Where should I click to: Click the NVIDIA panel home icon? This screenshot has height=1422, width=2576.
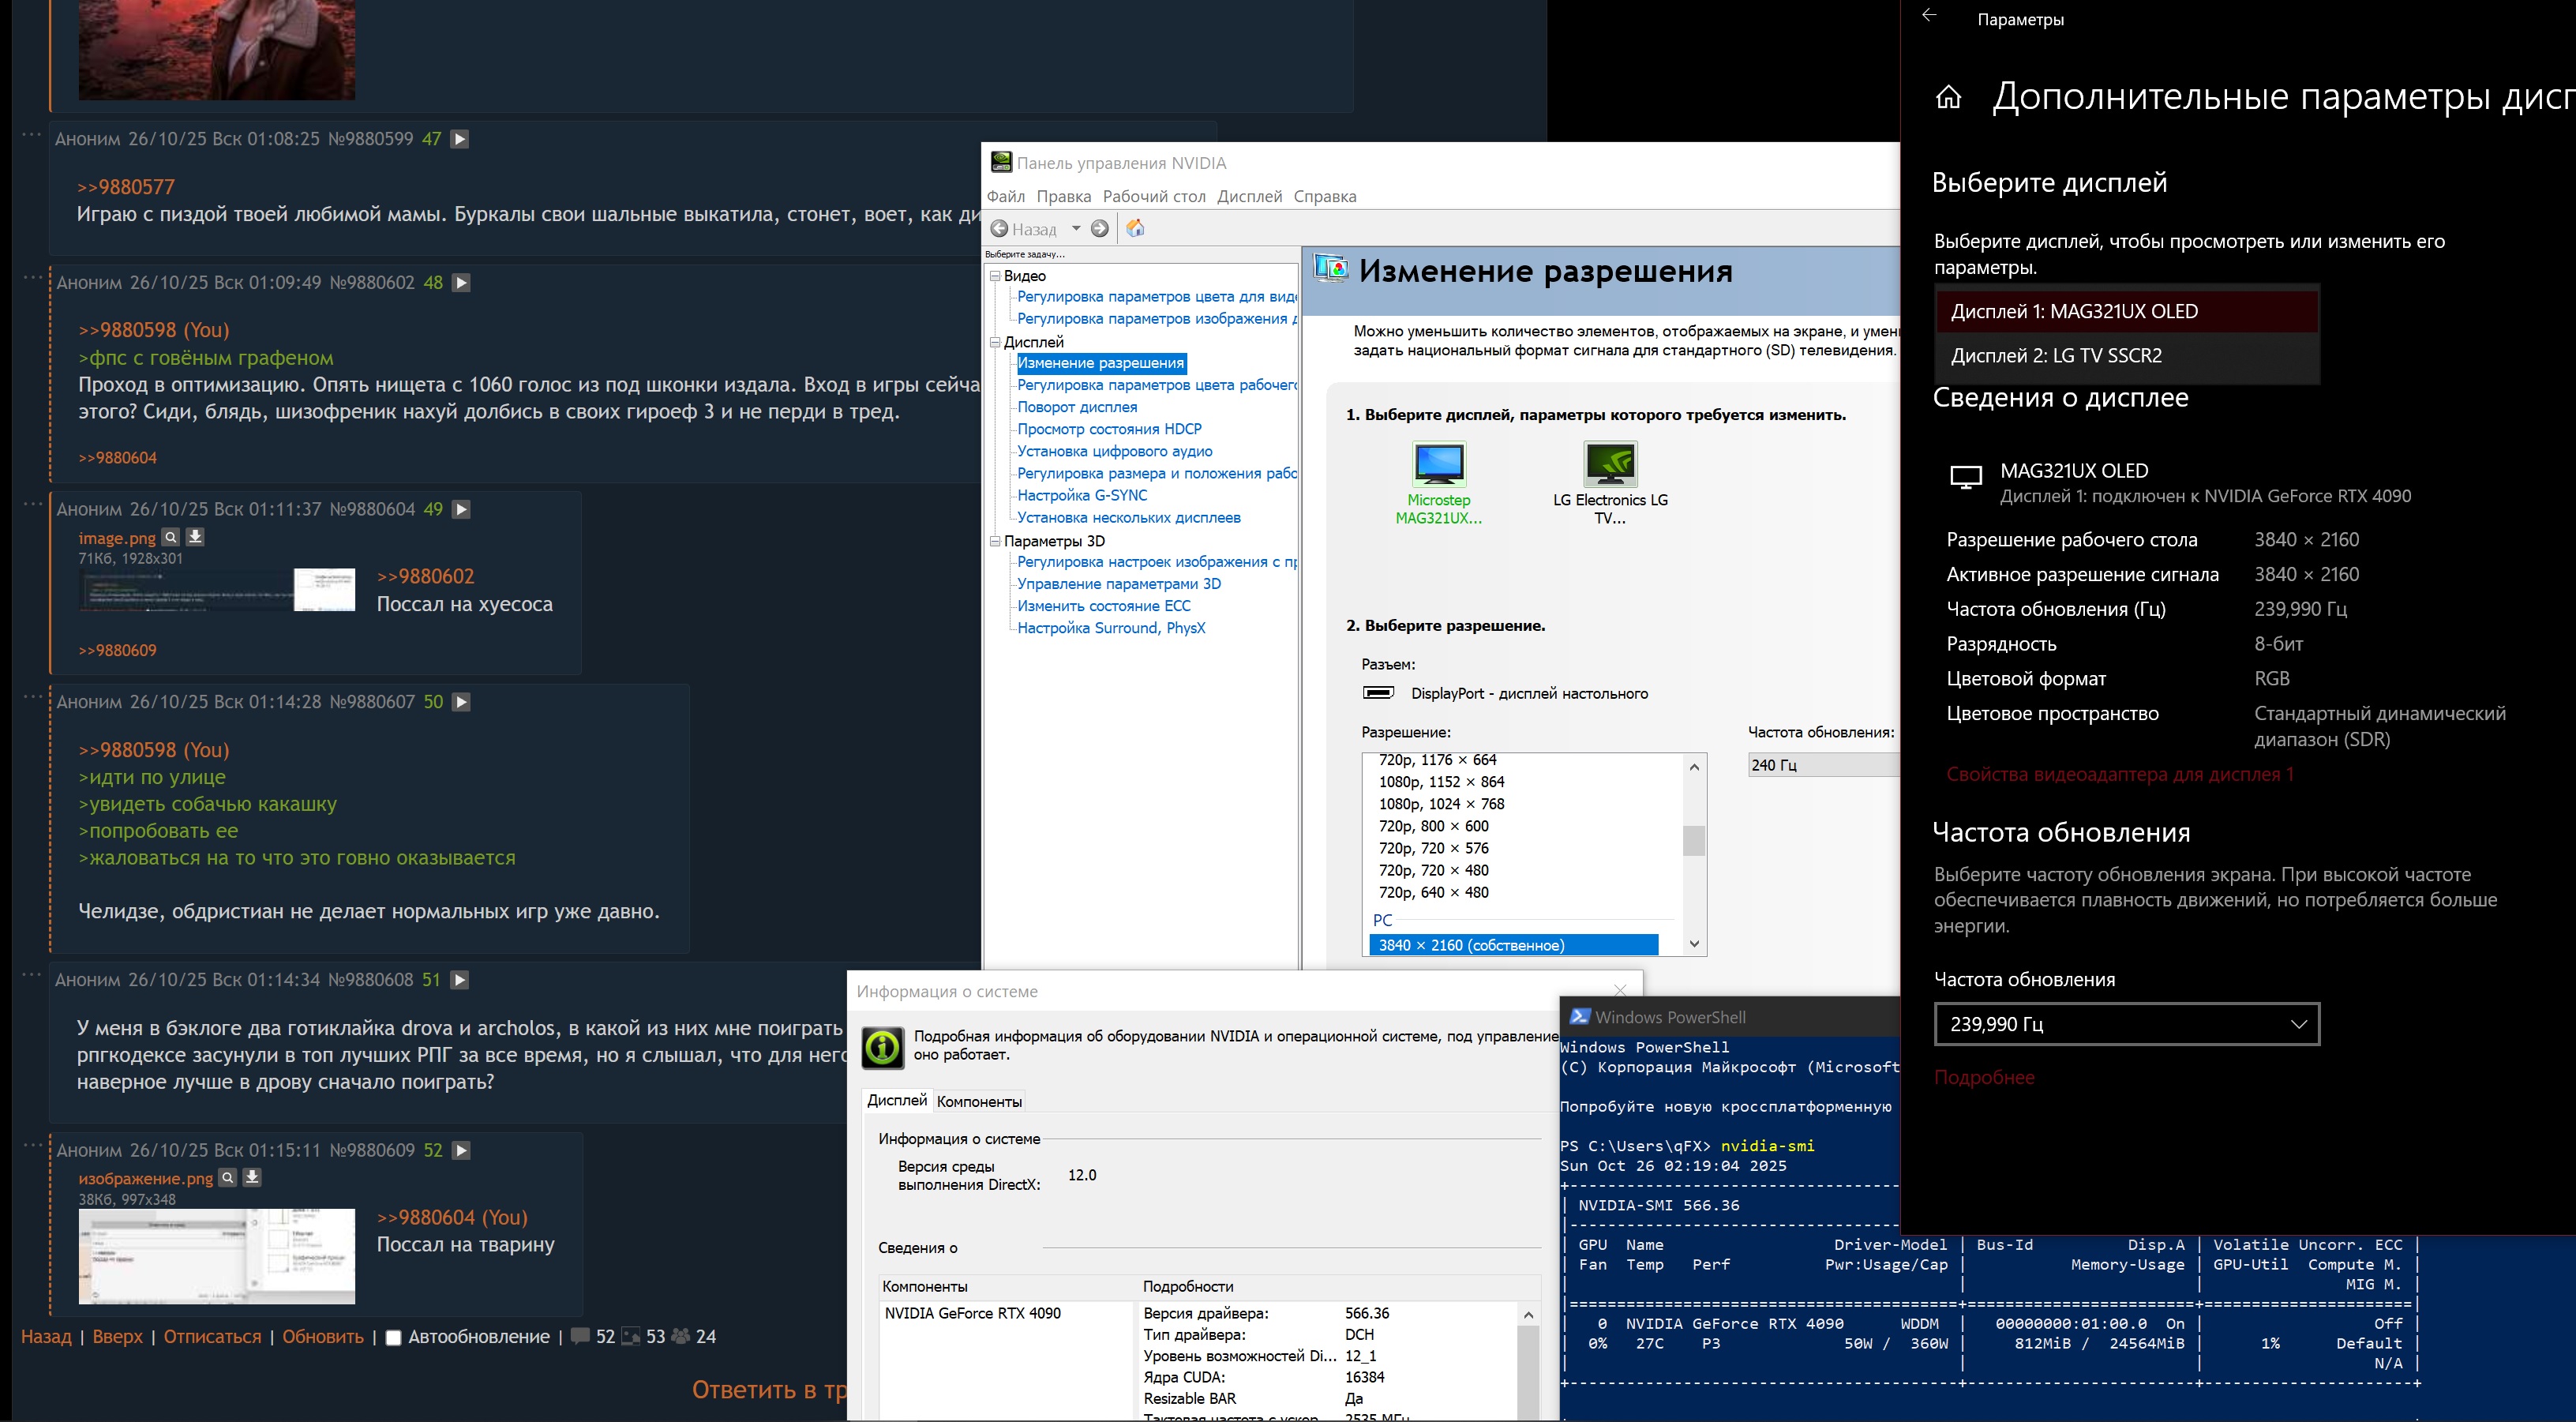point(1135,229)
